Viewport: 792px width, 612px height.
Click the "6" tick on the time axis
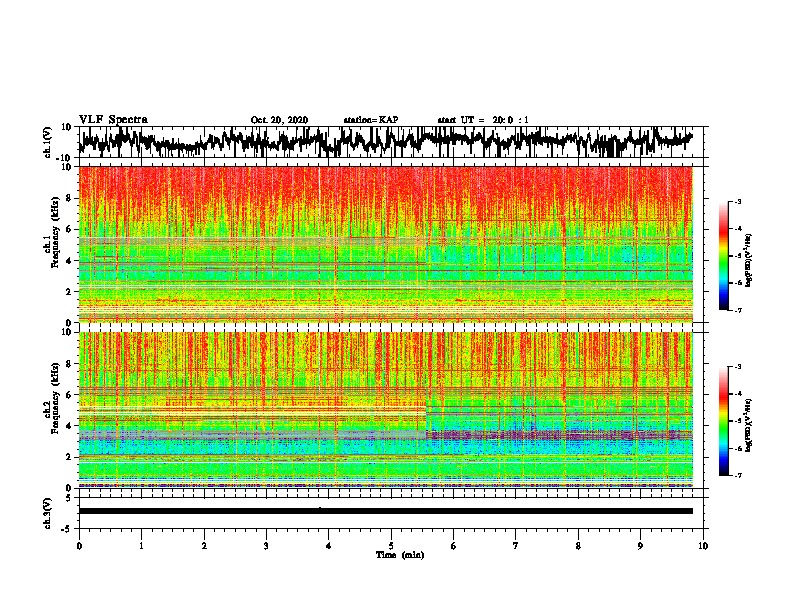point(454,546)
